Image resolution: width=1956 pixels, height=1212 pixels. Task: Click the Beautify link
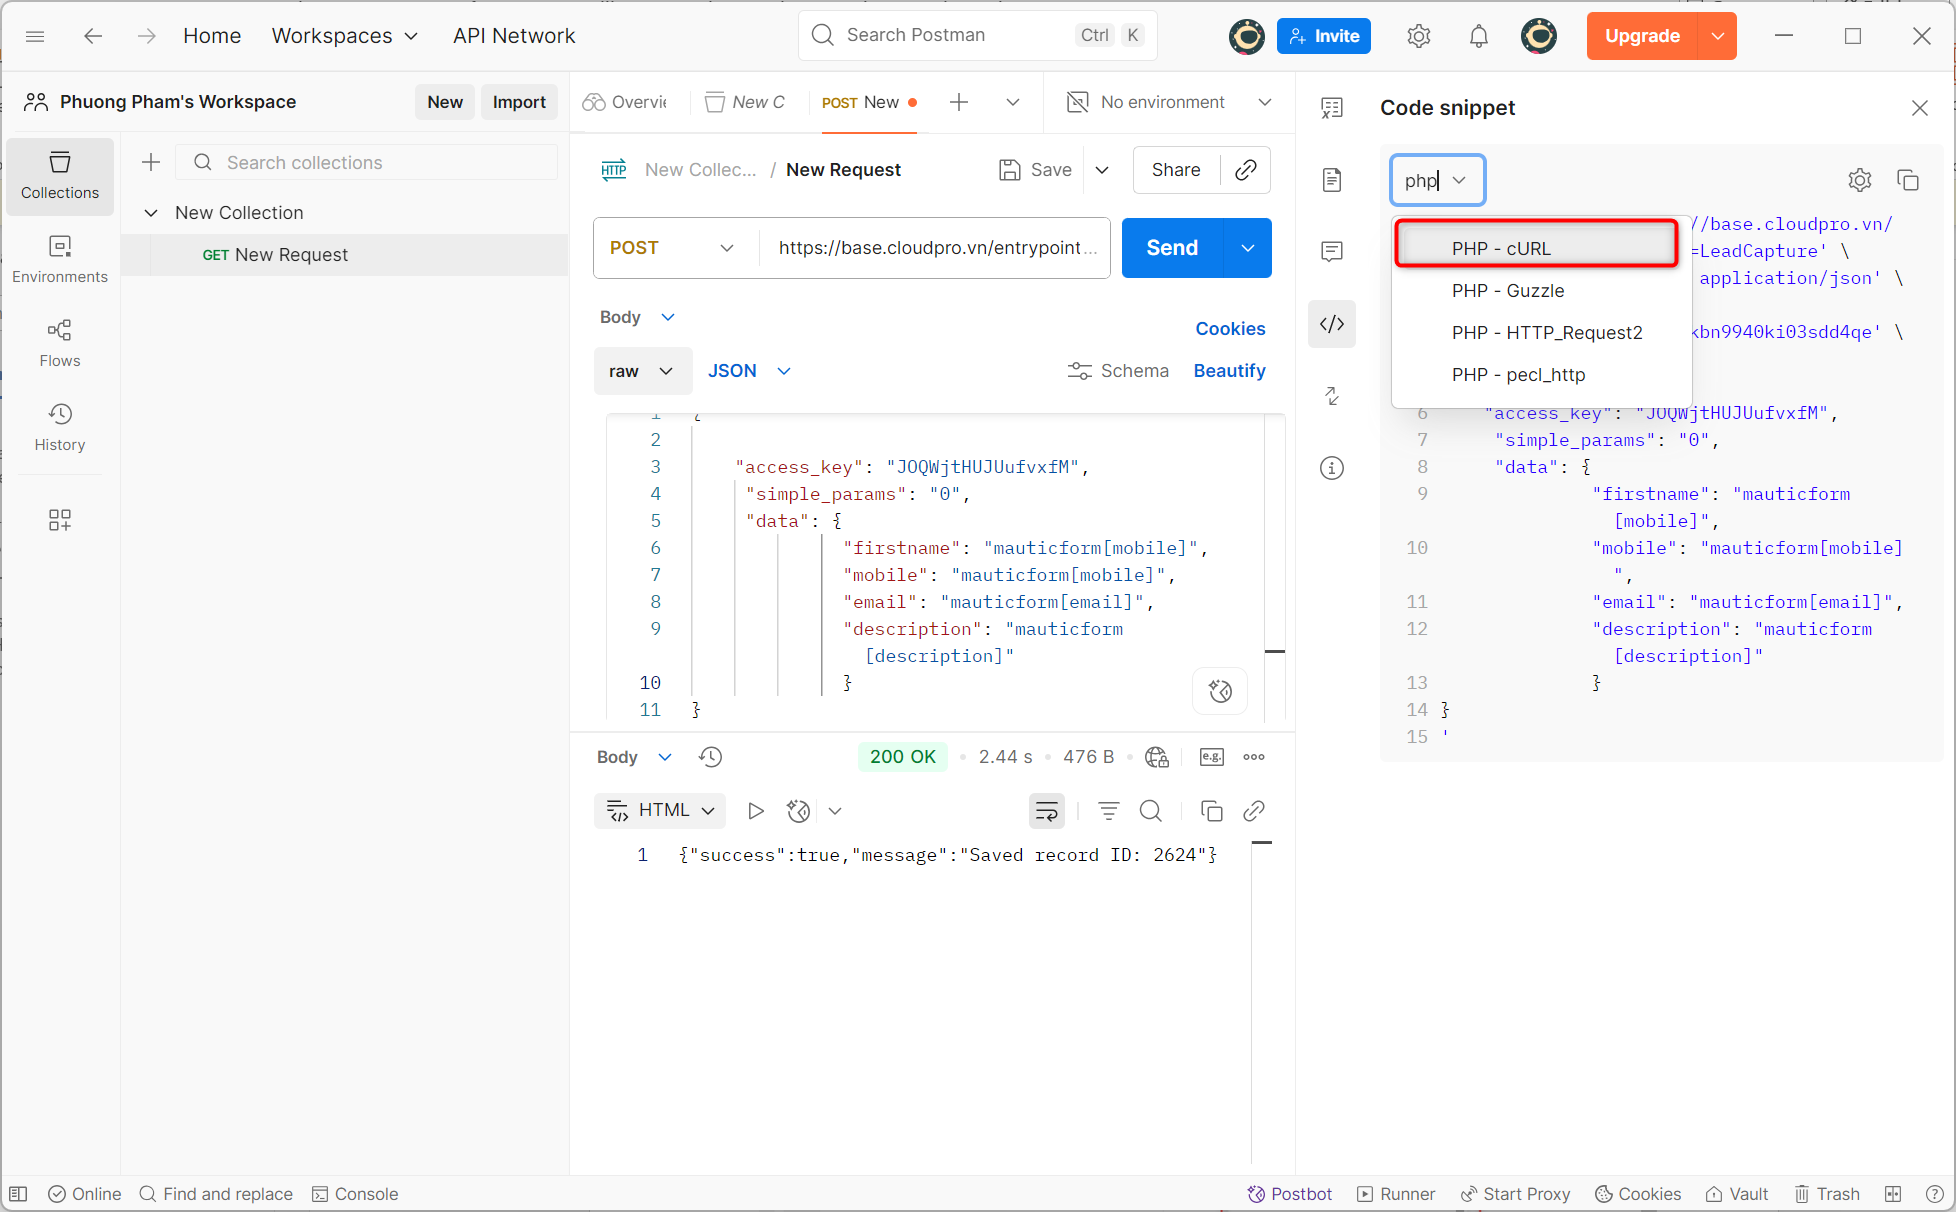tap(1229, 371)
